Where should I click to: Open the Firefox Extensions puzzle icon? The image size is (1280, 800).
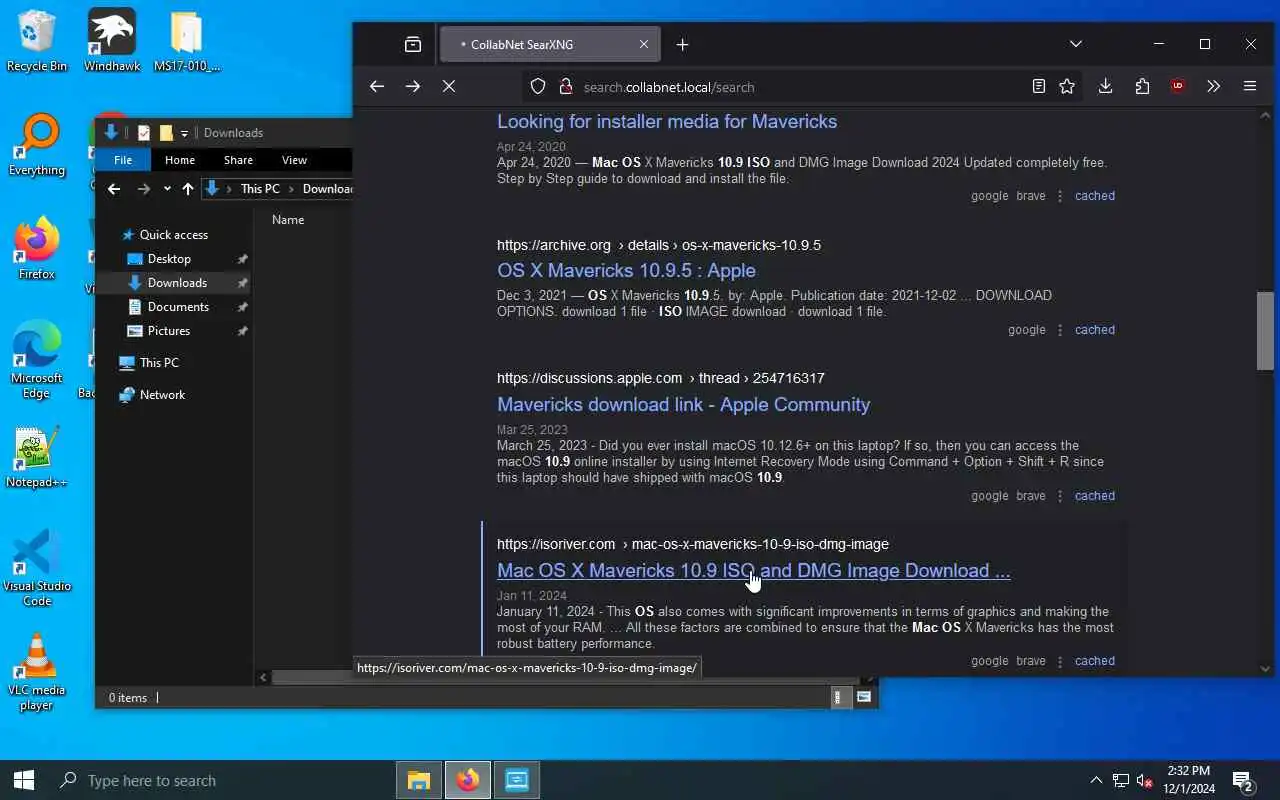point(1142,87)
